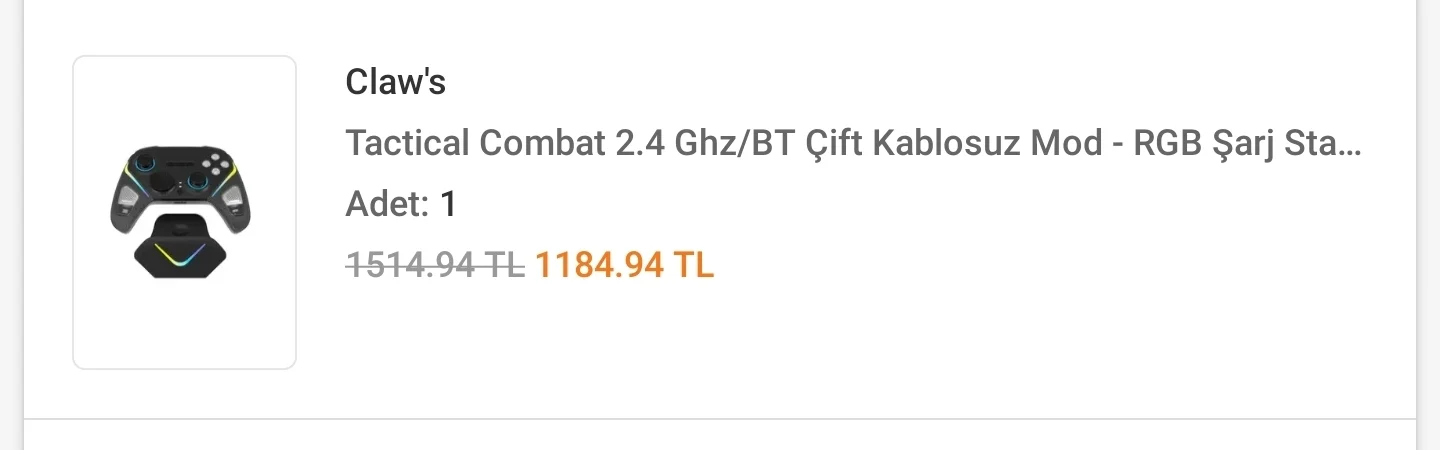Click the crossed-out 1514.94 TL price
This screenshot has width=1440, height=450.
pyautogui.click(x=435, y=265)
